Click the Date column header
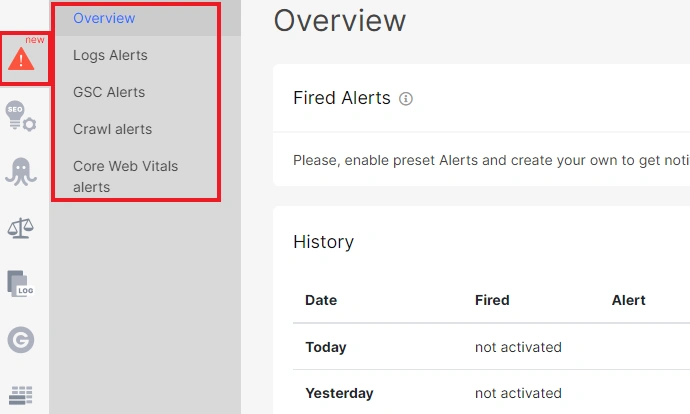 click(321, 300)
